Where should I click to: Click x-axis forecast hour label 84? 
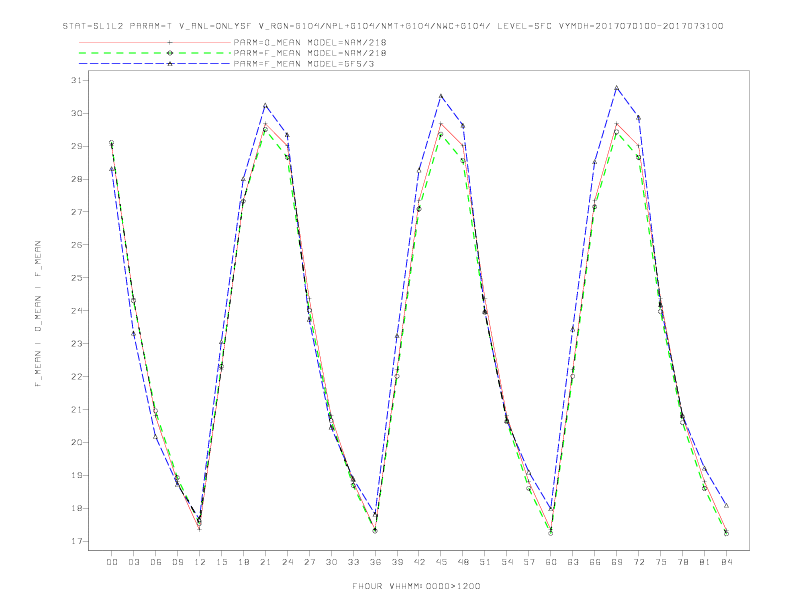point(727,562)
